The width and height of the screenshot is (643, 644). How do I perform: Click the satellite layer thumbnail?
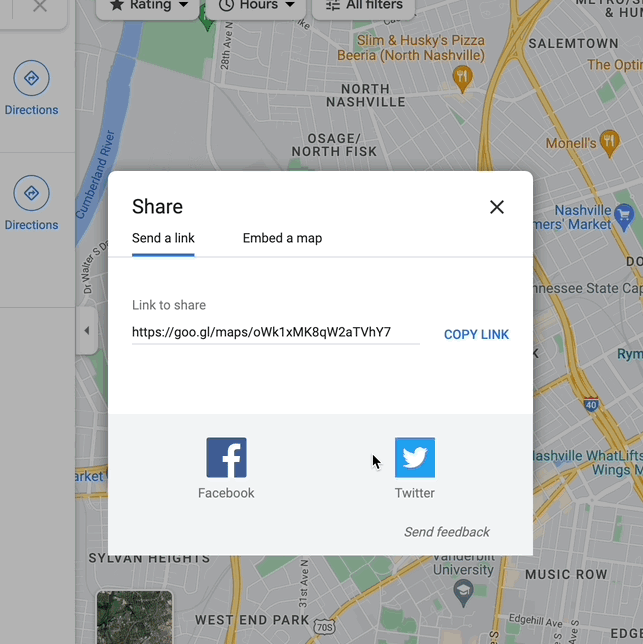click(134, 618)
